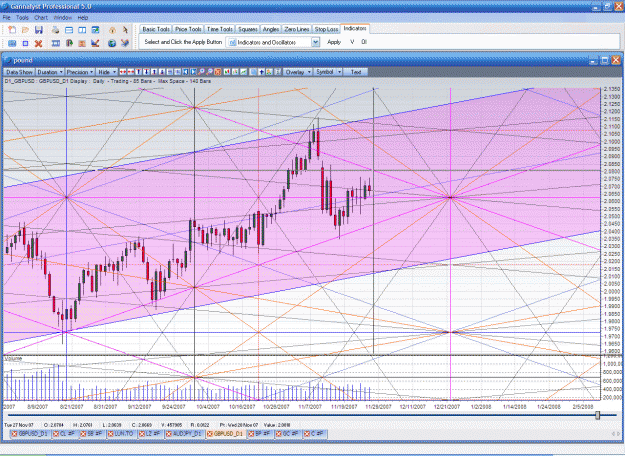Click the globe icon in main toolbar

coord(112,43)
